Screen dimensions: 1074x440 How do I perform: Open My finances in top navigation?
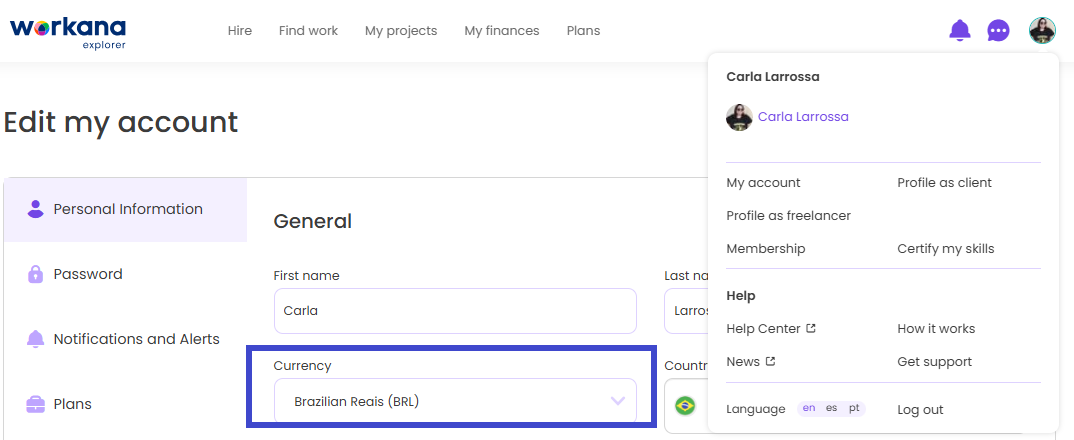click(x=501, y=31)
